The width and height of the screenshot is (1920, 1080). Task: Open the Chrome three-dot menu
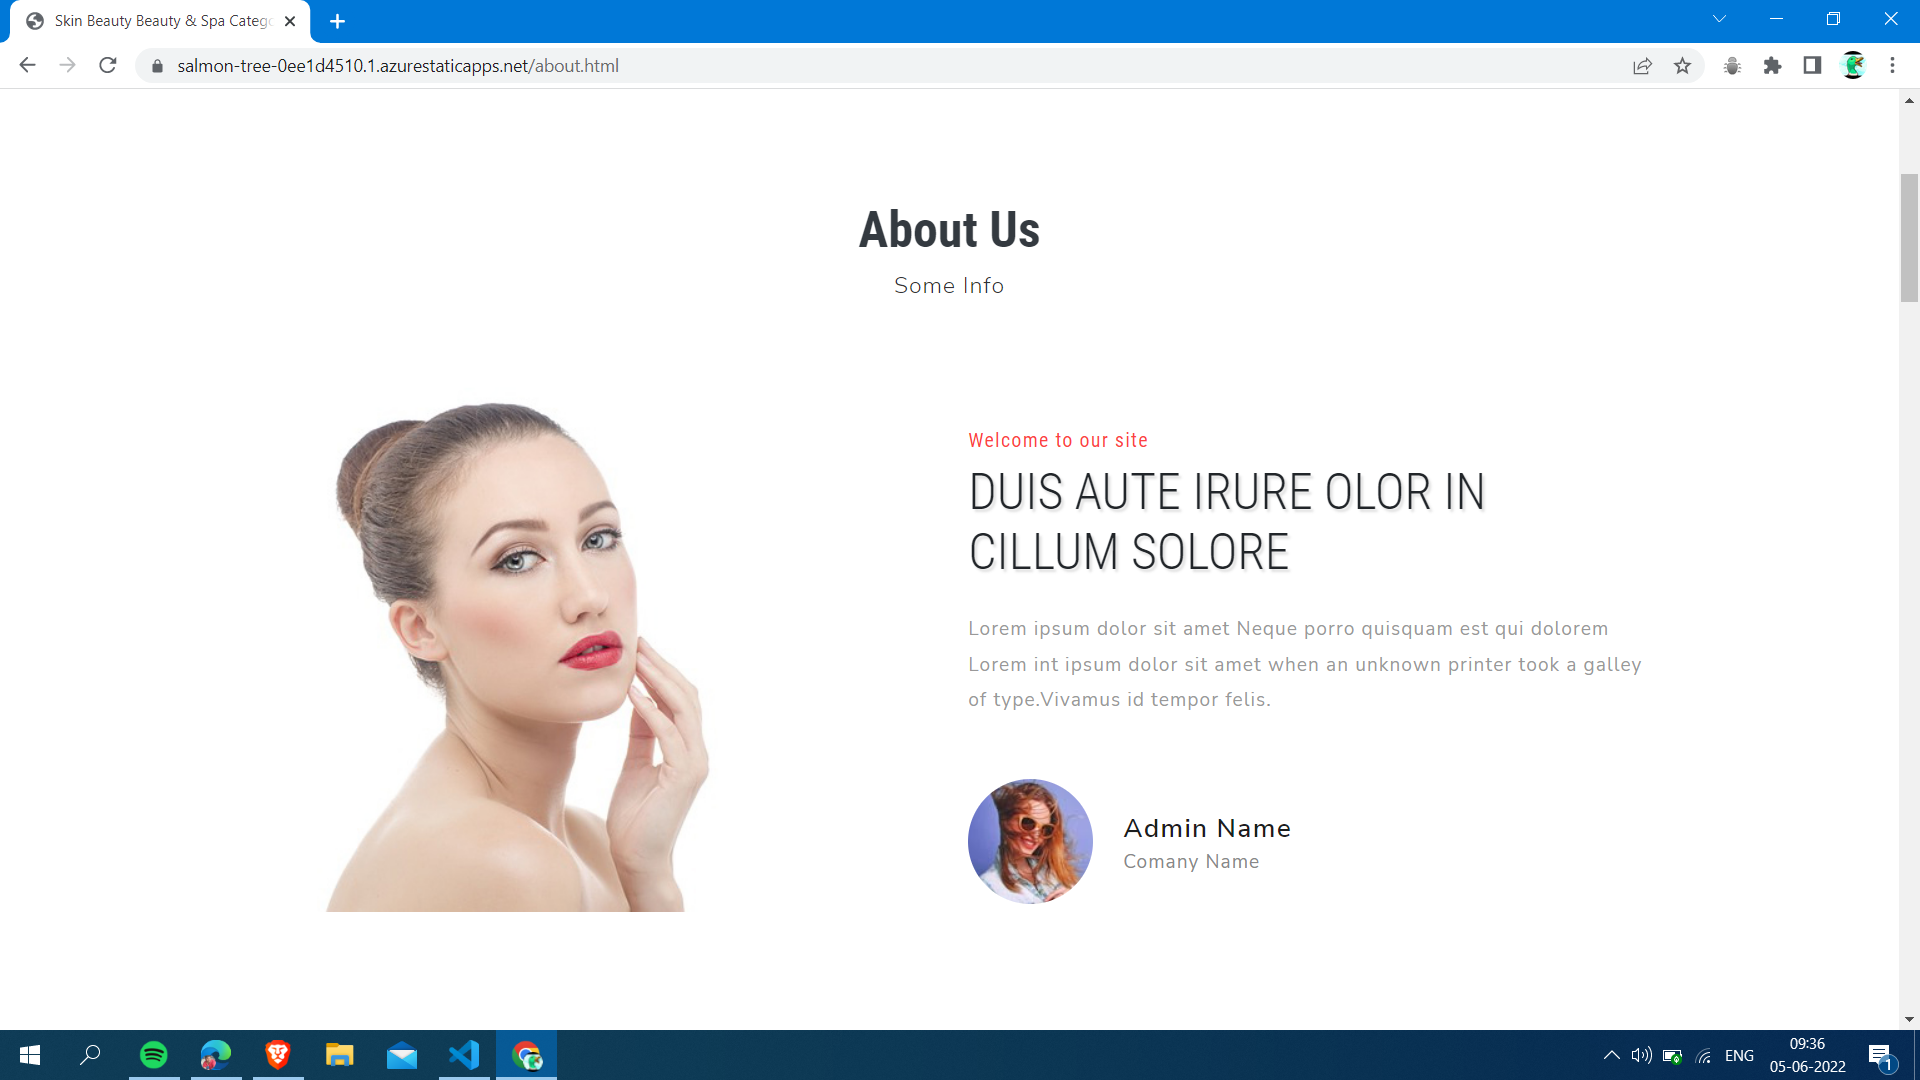(x=1892, y=65)
